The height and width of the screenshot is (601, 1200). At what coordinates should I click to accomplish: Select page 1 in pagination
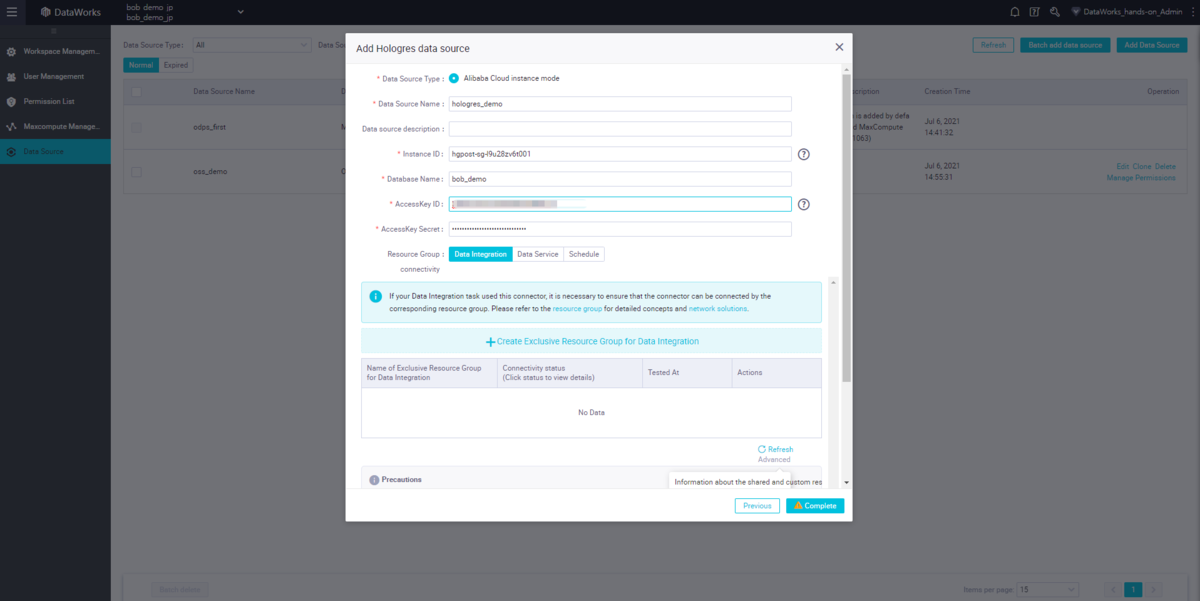pos(1133,590)
